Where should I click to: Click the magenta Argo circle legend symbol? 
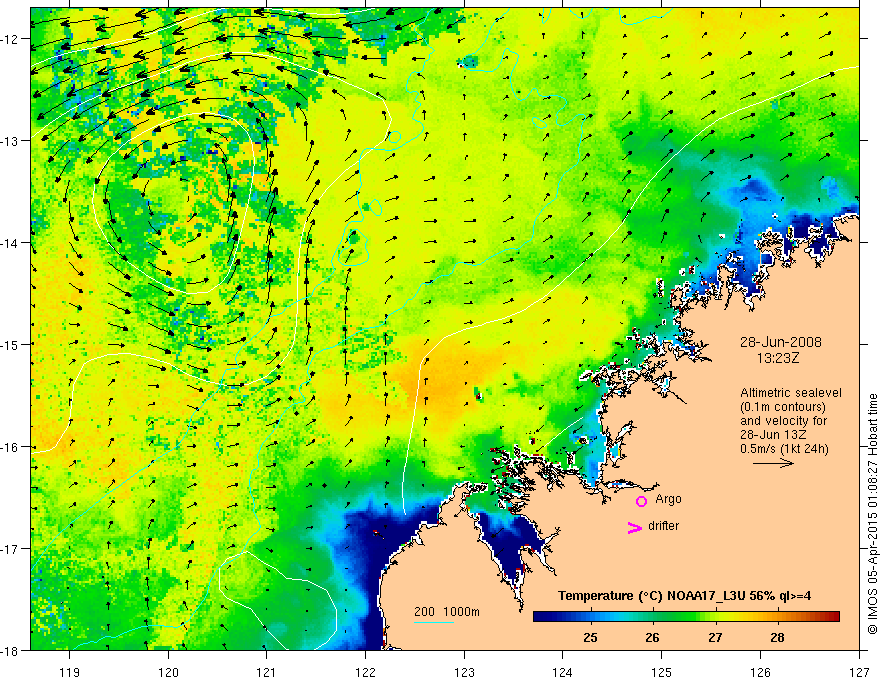pyautogui.click(x=641, y=501)
